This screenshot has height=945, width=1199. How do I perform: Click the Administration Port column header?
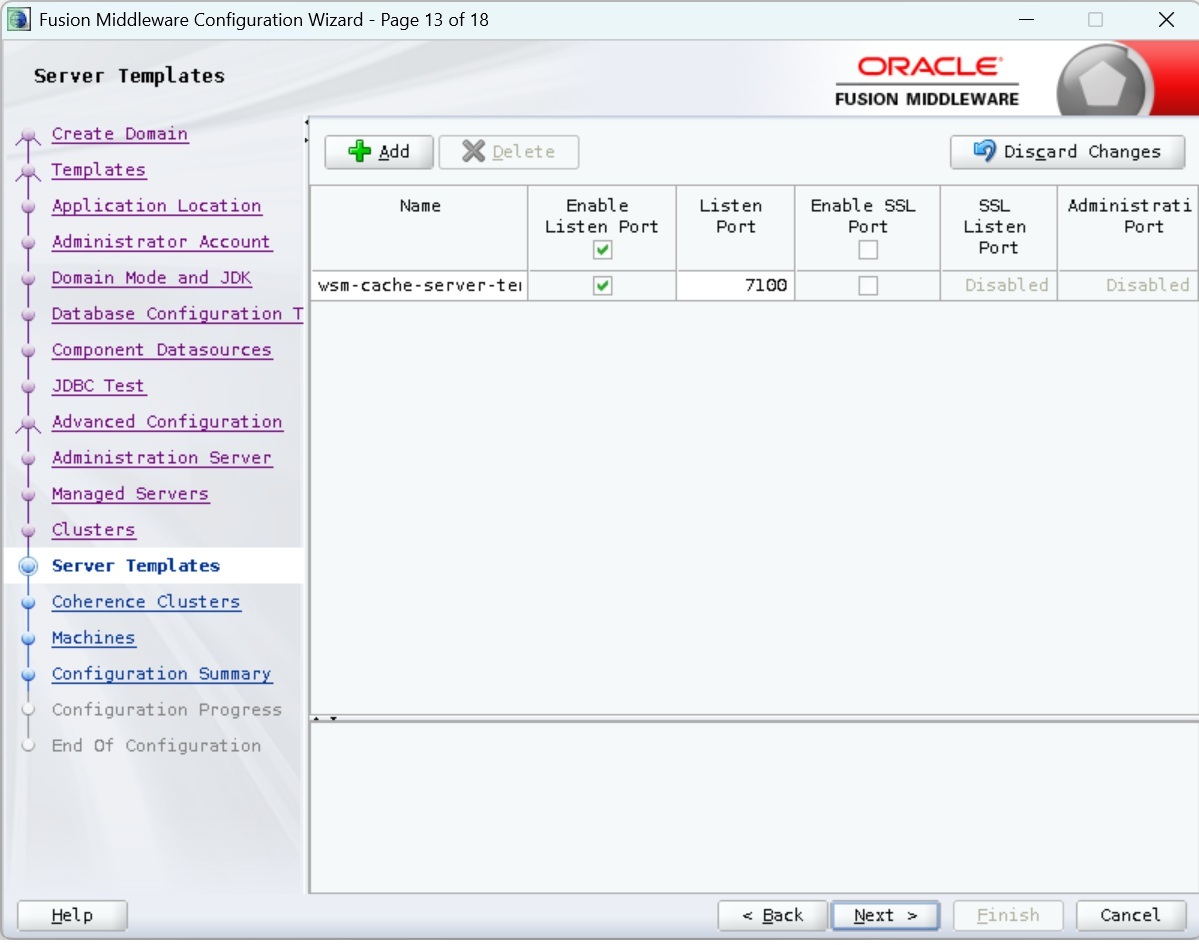point(1128,228)
